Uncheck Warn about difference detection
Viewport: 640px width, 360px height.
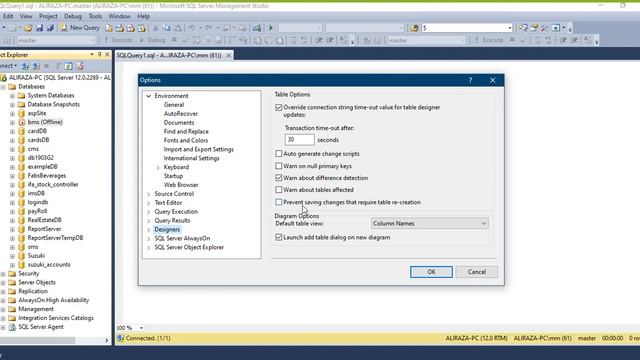point(278,178)
